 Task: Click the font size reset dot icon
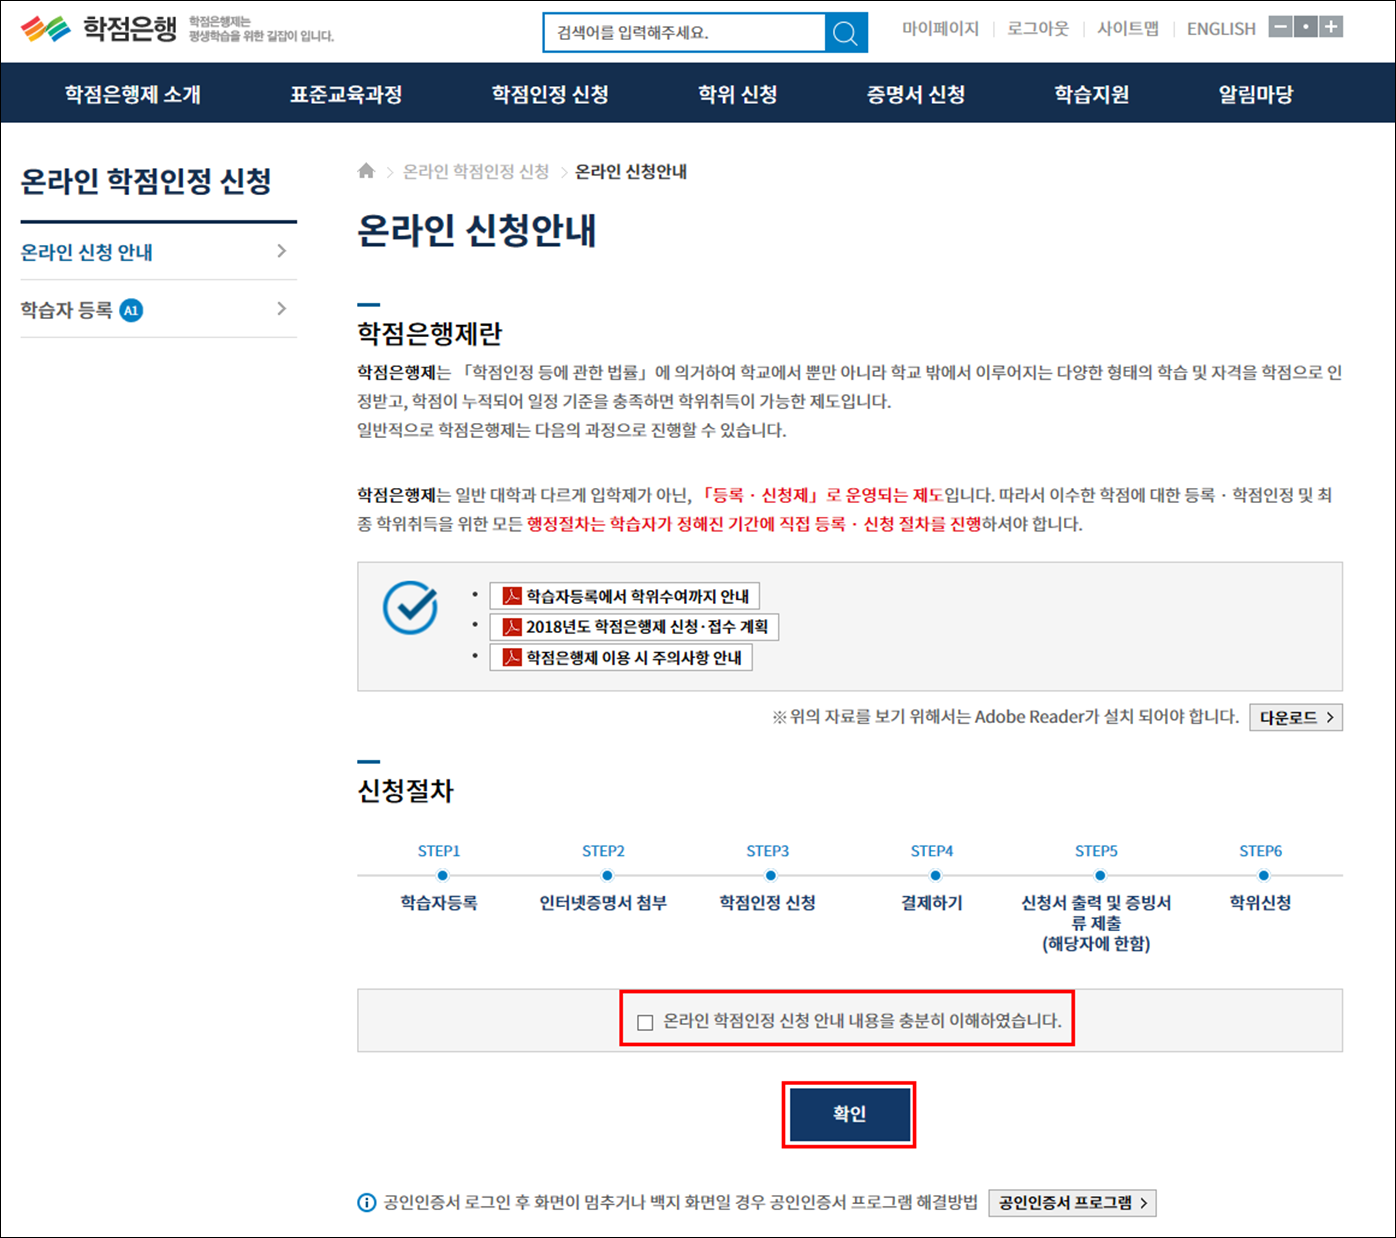(1305, 27)
